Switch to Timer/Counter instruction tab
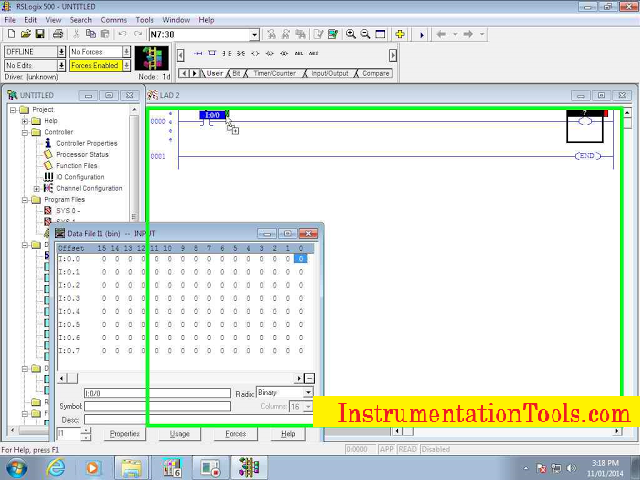 pos(274,73)
